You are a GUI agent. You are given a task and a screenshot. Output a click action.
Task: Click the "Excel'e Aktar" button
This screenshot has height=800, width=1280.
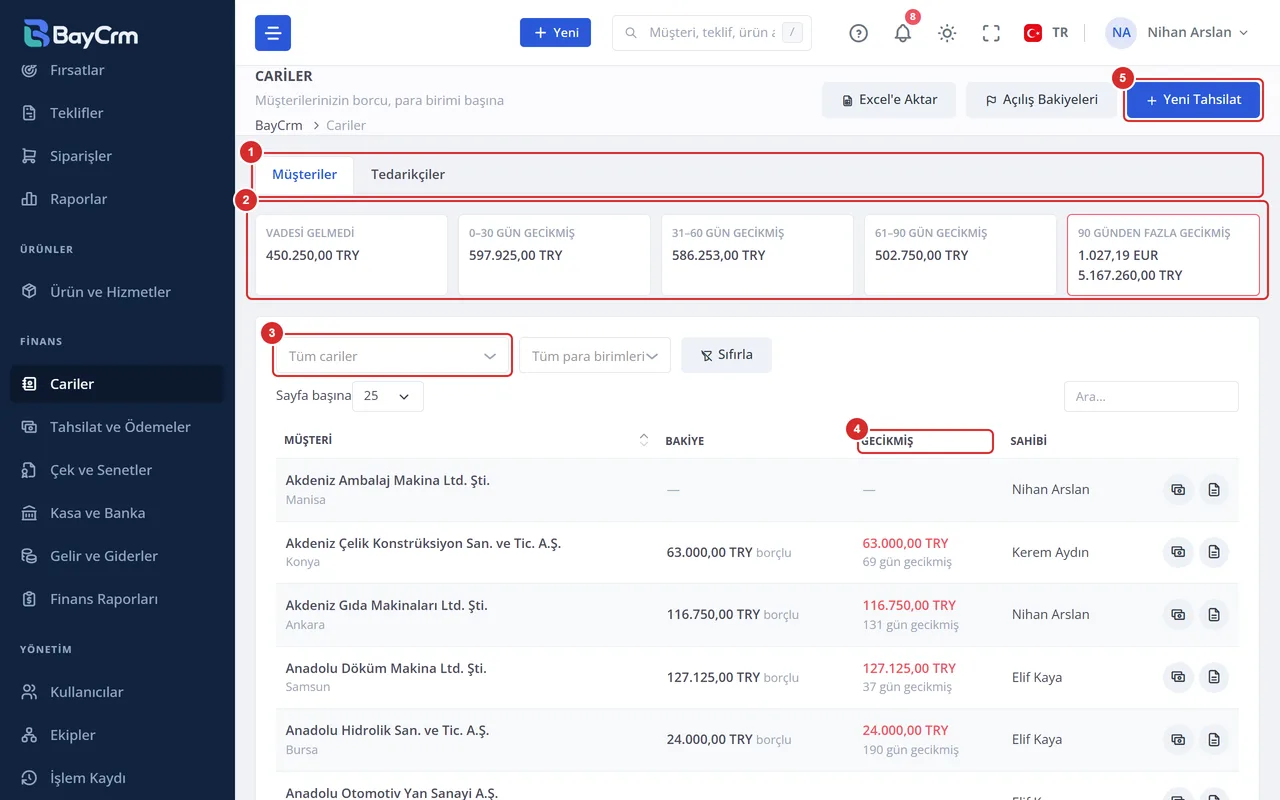pyautogui.click(x=889, y=100)
